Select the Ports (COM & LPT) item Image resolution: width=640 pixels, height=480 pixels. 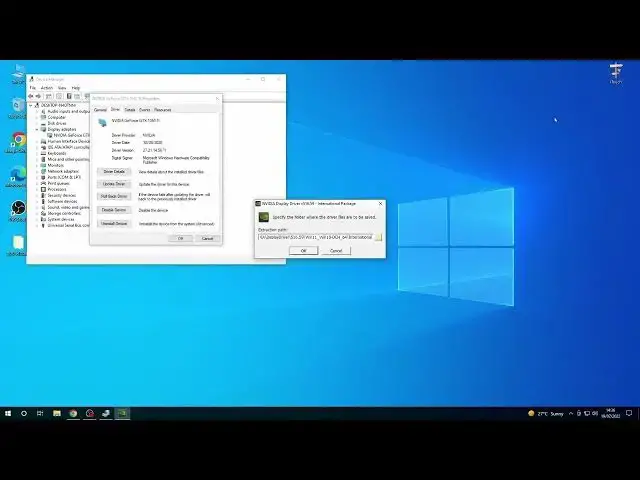pos(61,178)
